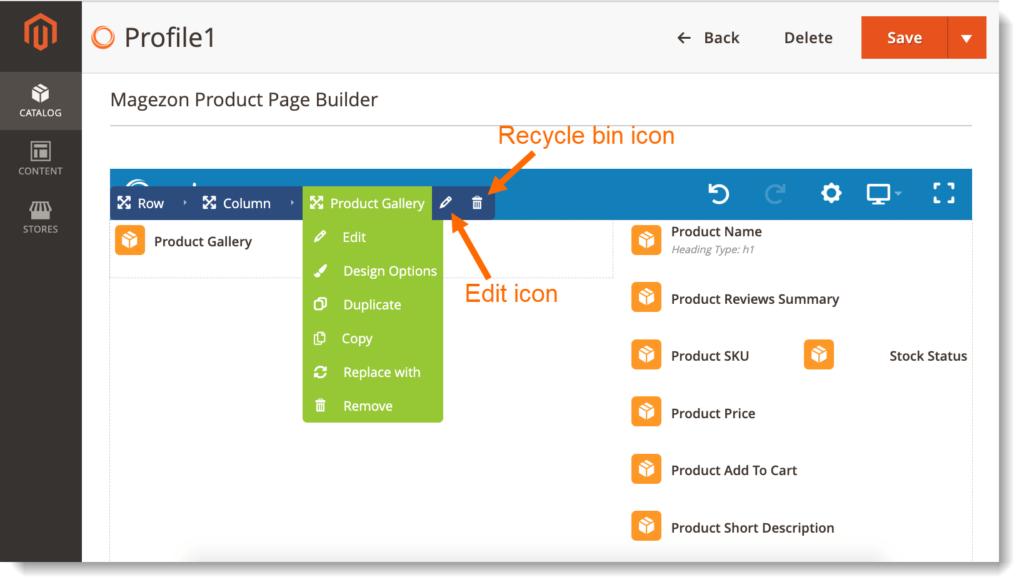Screen dimensions: 1024x587
Task: Click the Profile1 page title
Action: click(170, 38)
